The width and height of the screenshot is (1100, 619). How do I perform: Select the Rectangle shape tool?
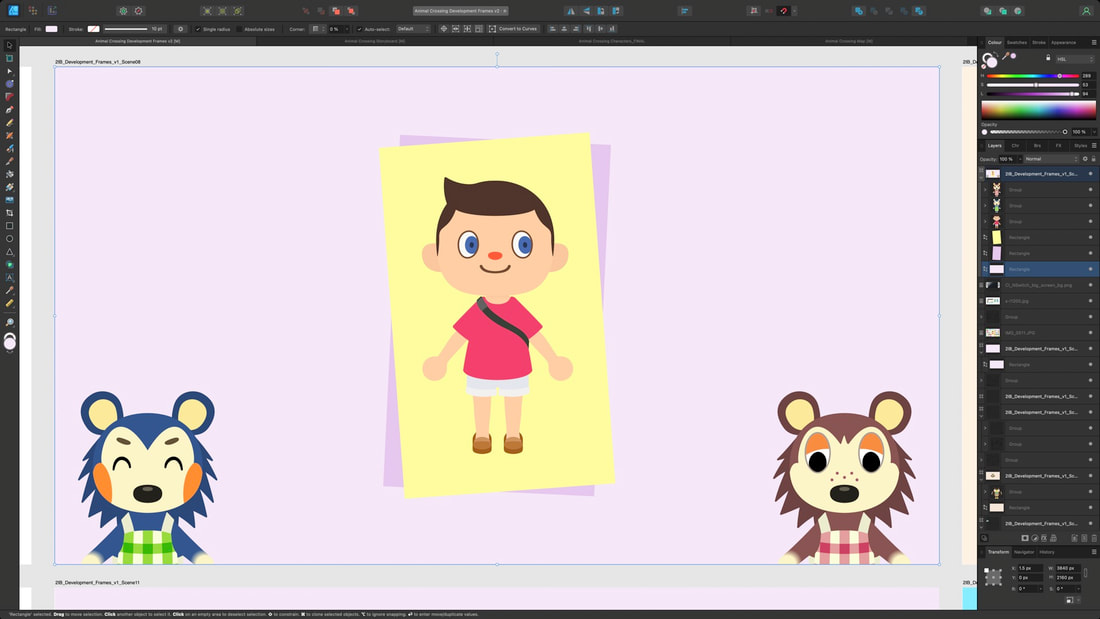click(x=9, y=226)
